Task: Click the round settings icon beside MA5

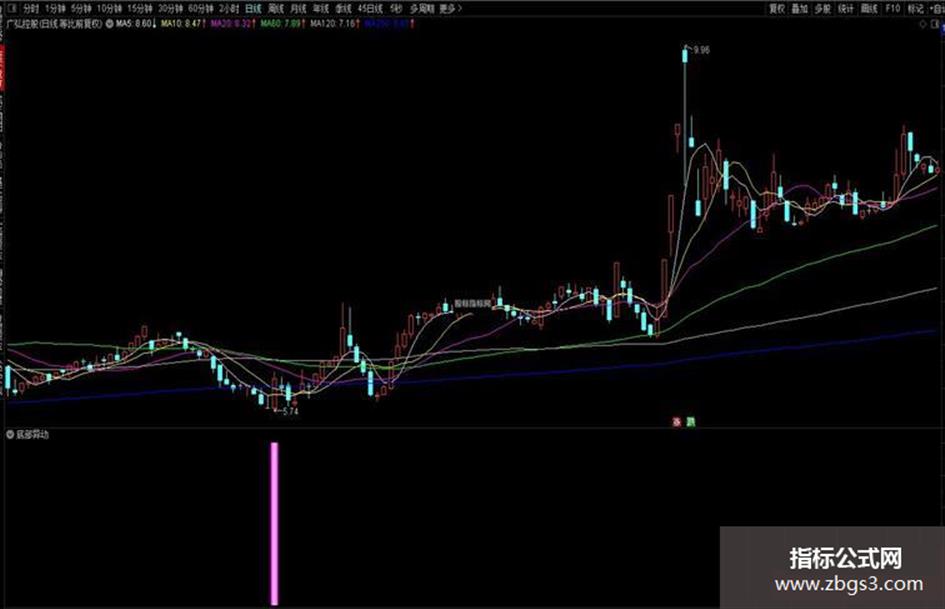Action: (x=110, y=24)
